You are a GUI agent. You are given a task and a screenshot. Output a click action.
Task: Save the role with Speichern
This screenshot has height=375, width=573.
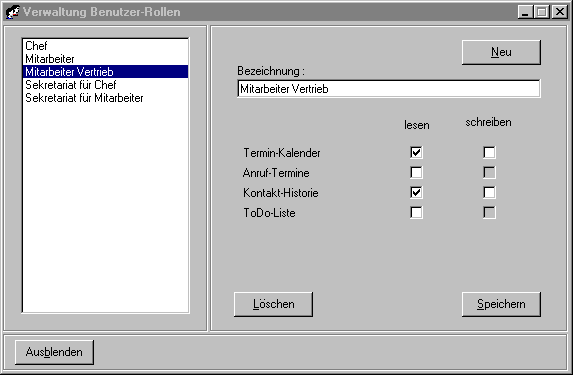tap(501, 304)
